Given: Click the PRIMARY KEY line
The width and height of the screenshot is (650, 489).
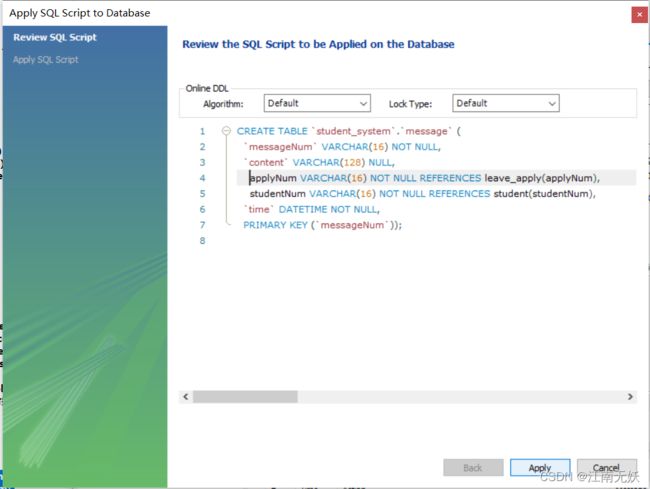Looking at the screenshot, I should coord(323,225).
